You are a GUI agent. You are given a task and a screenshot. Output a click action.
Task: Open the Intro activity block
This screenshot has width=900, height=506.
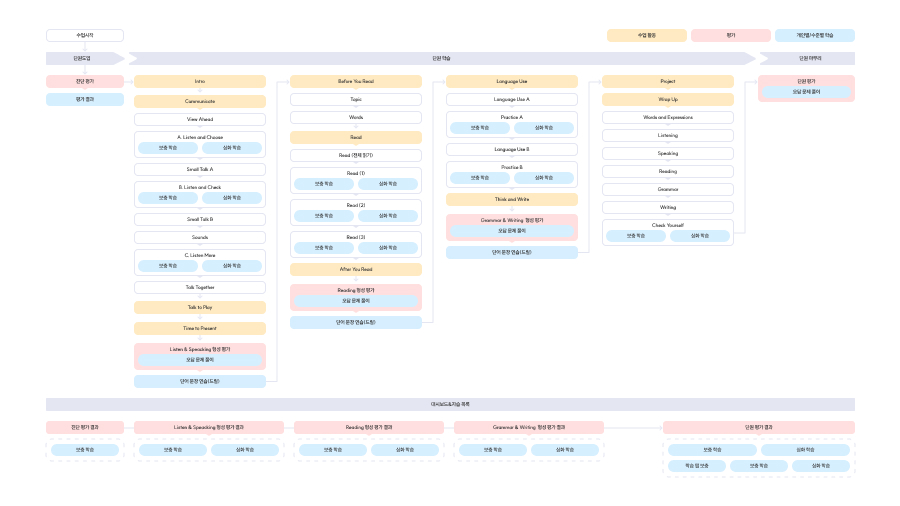[200, 81]
